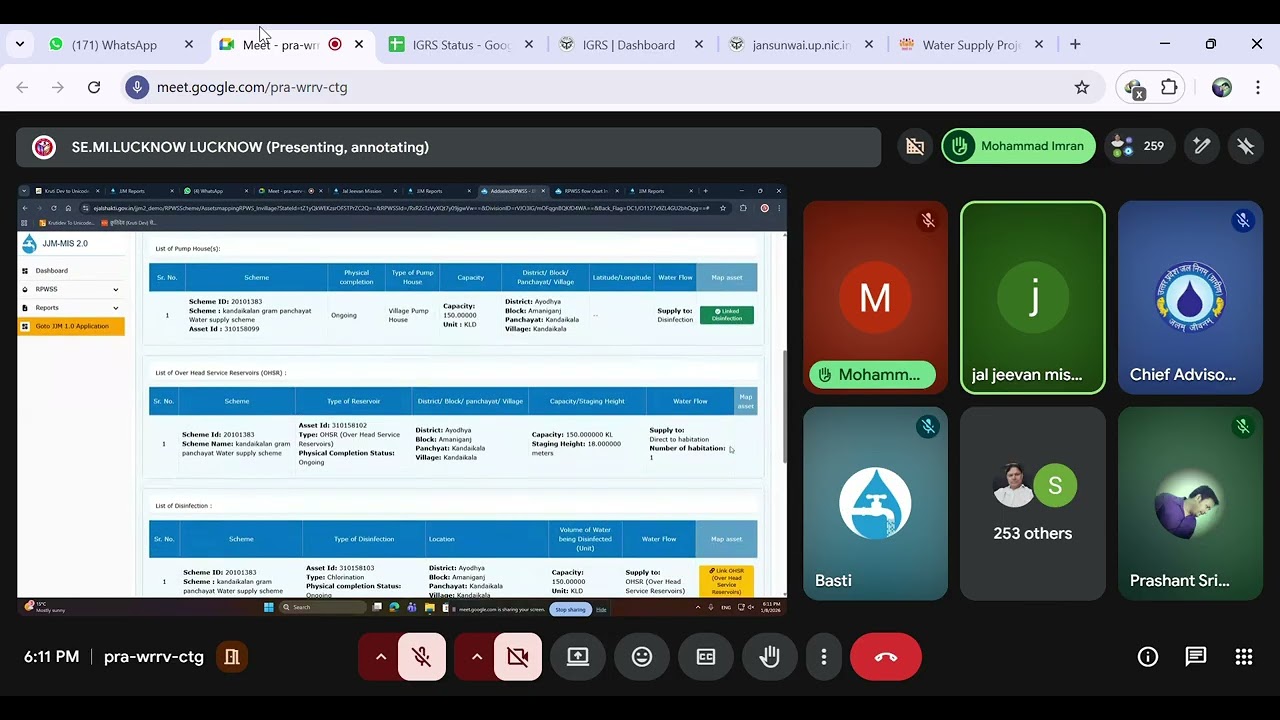1280x720 pixels.
Task: Click the present screen button
Action: 578,657
